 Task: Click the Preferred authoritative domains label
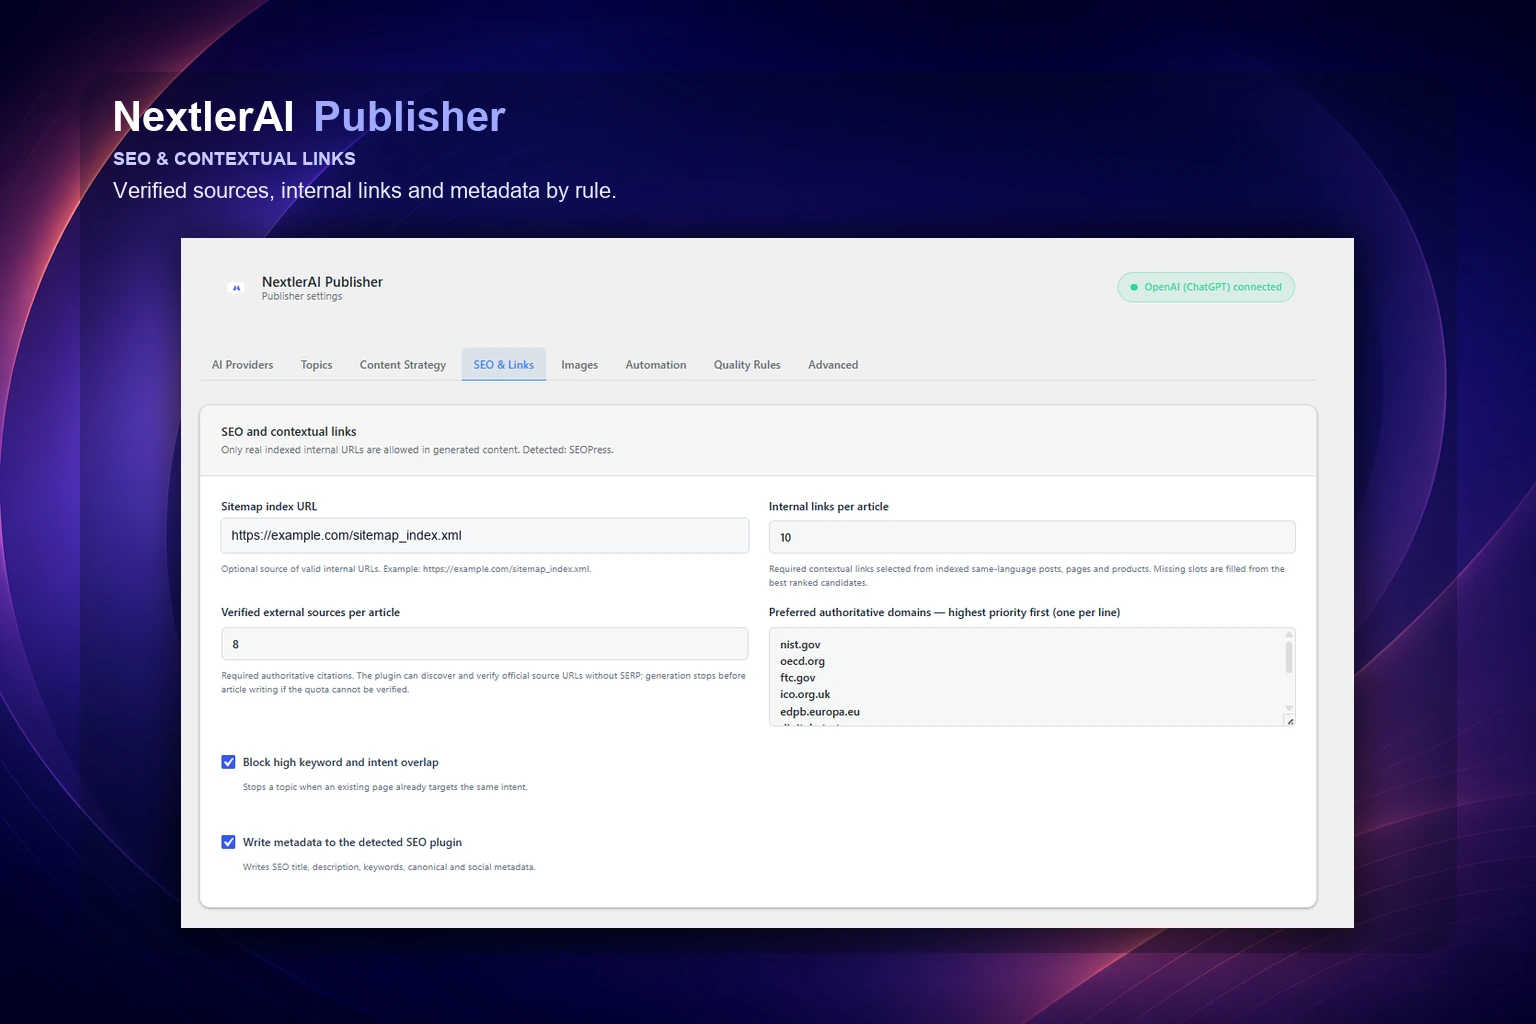(x=944, y=613)
